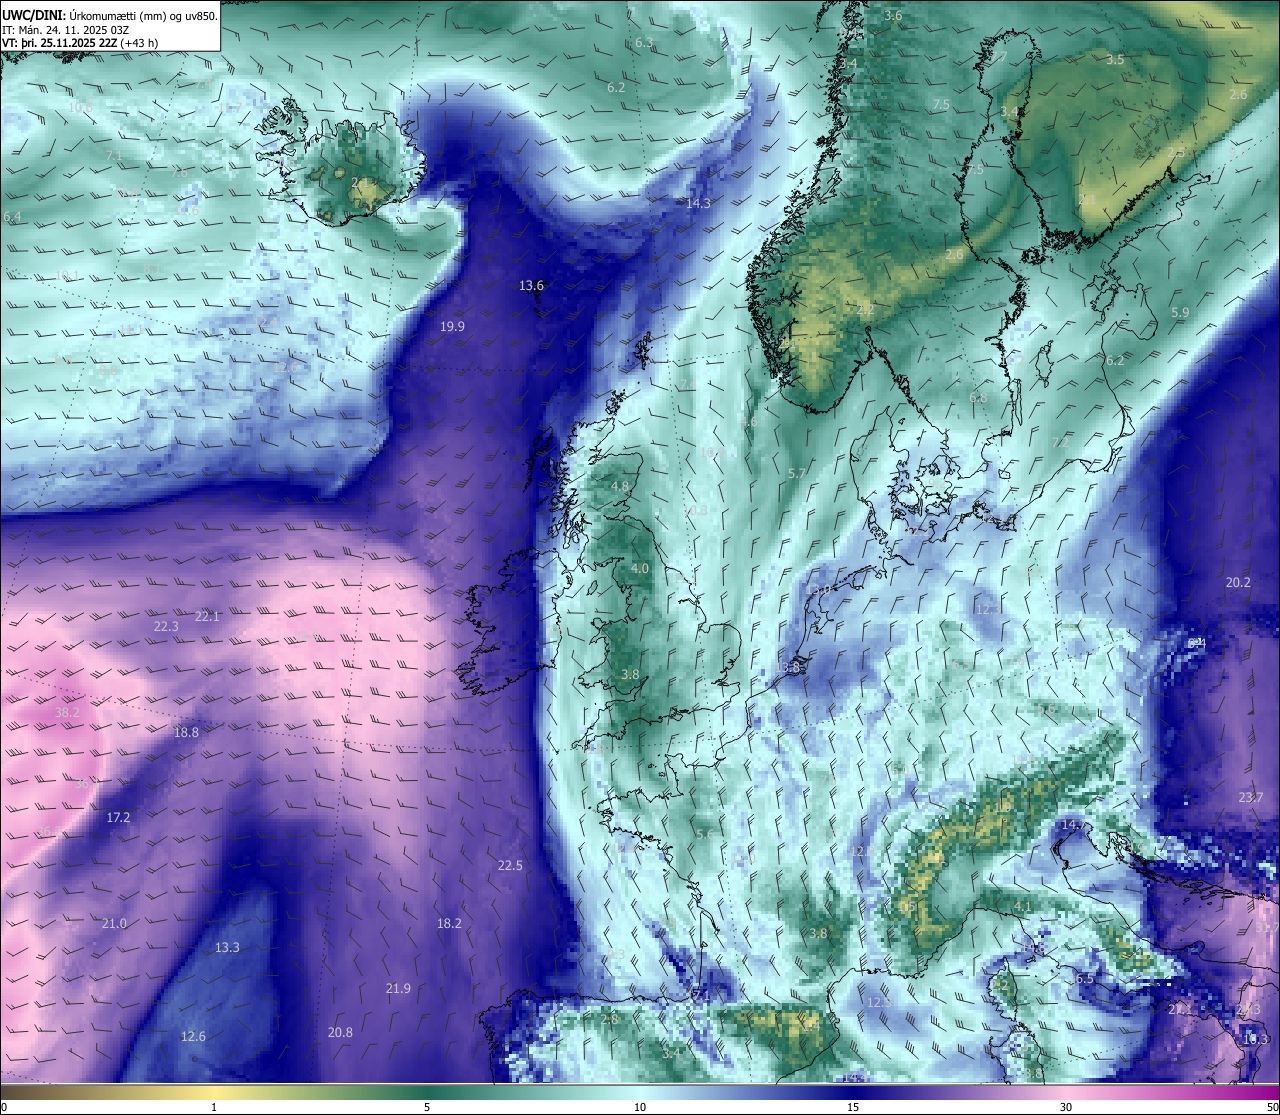Click the 13.6 value on the map
1280x1115 pixels.
pyautogui.click(x=531, y=286)
